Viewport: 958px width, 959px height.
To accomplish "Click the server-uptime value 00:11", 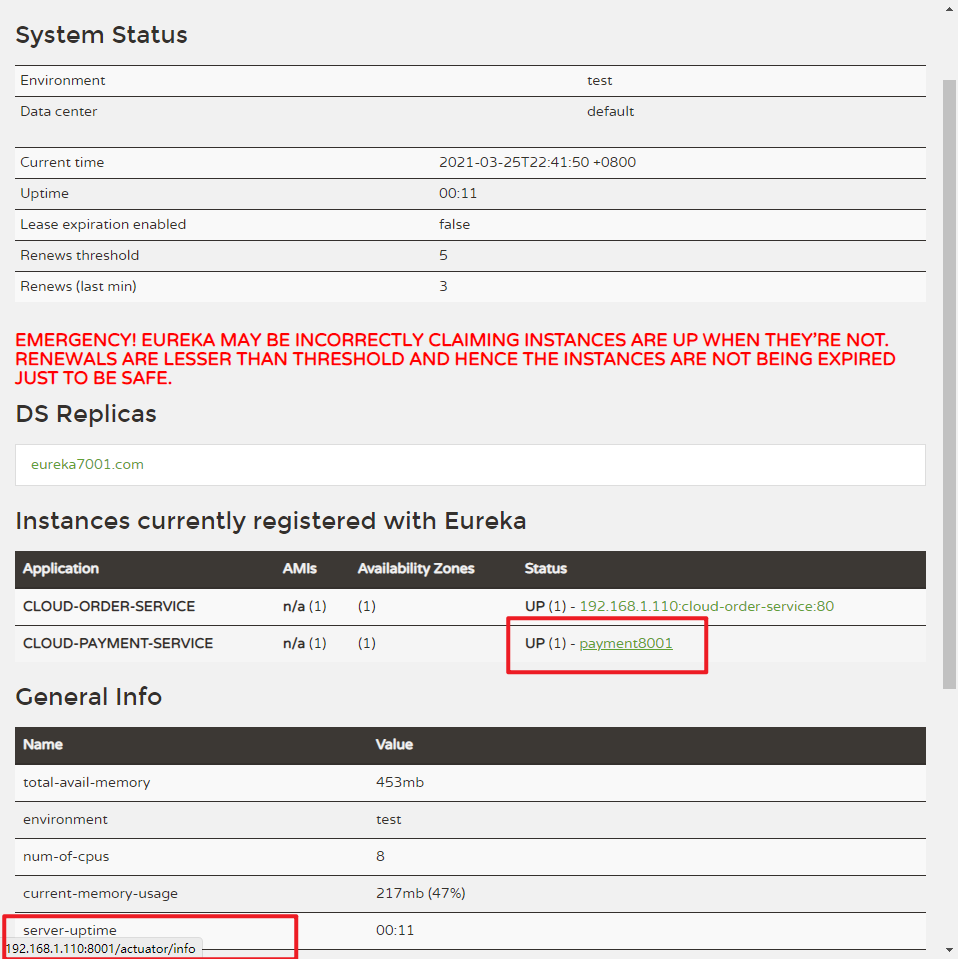I will point(395,930).
